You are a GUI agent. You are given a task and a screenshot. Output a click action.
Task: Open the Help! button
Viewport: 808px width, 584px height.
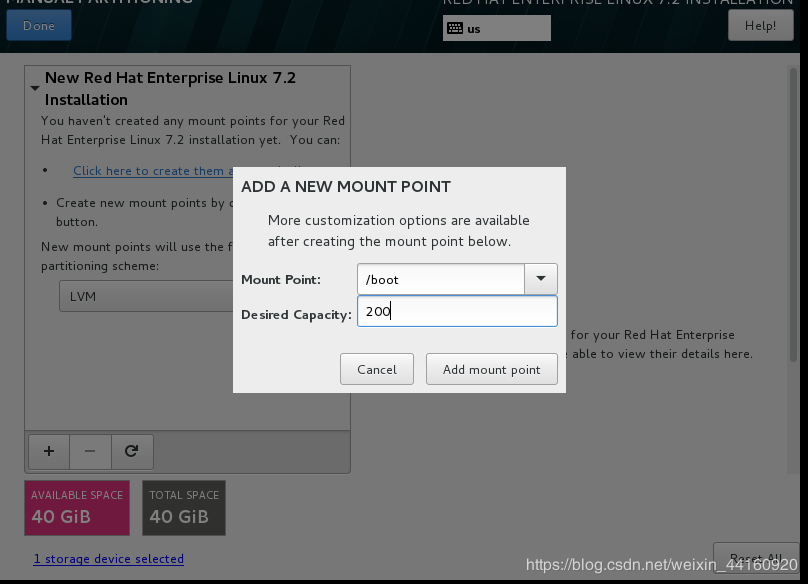[761, 25]
